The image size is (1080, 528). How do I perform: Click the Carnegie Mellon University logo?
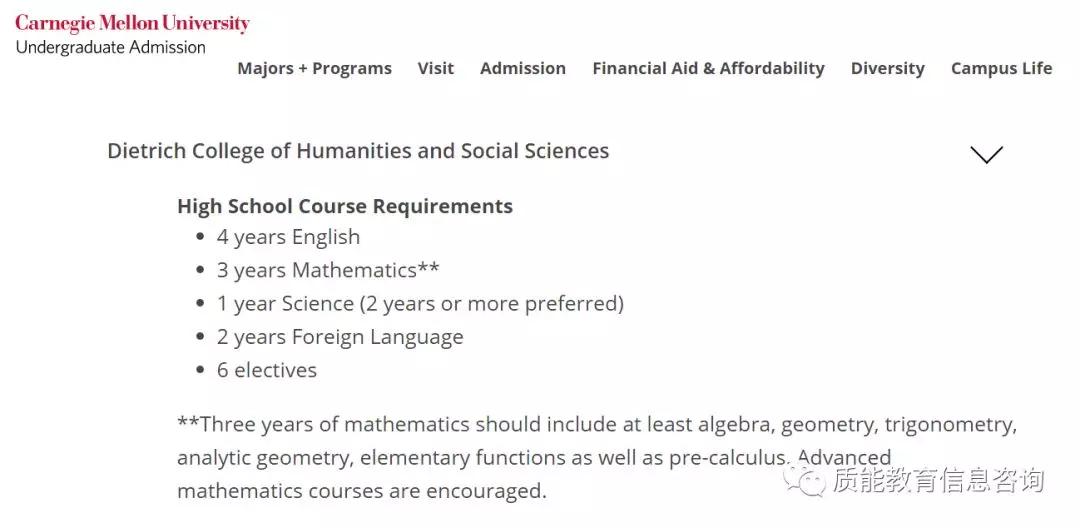132,24
